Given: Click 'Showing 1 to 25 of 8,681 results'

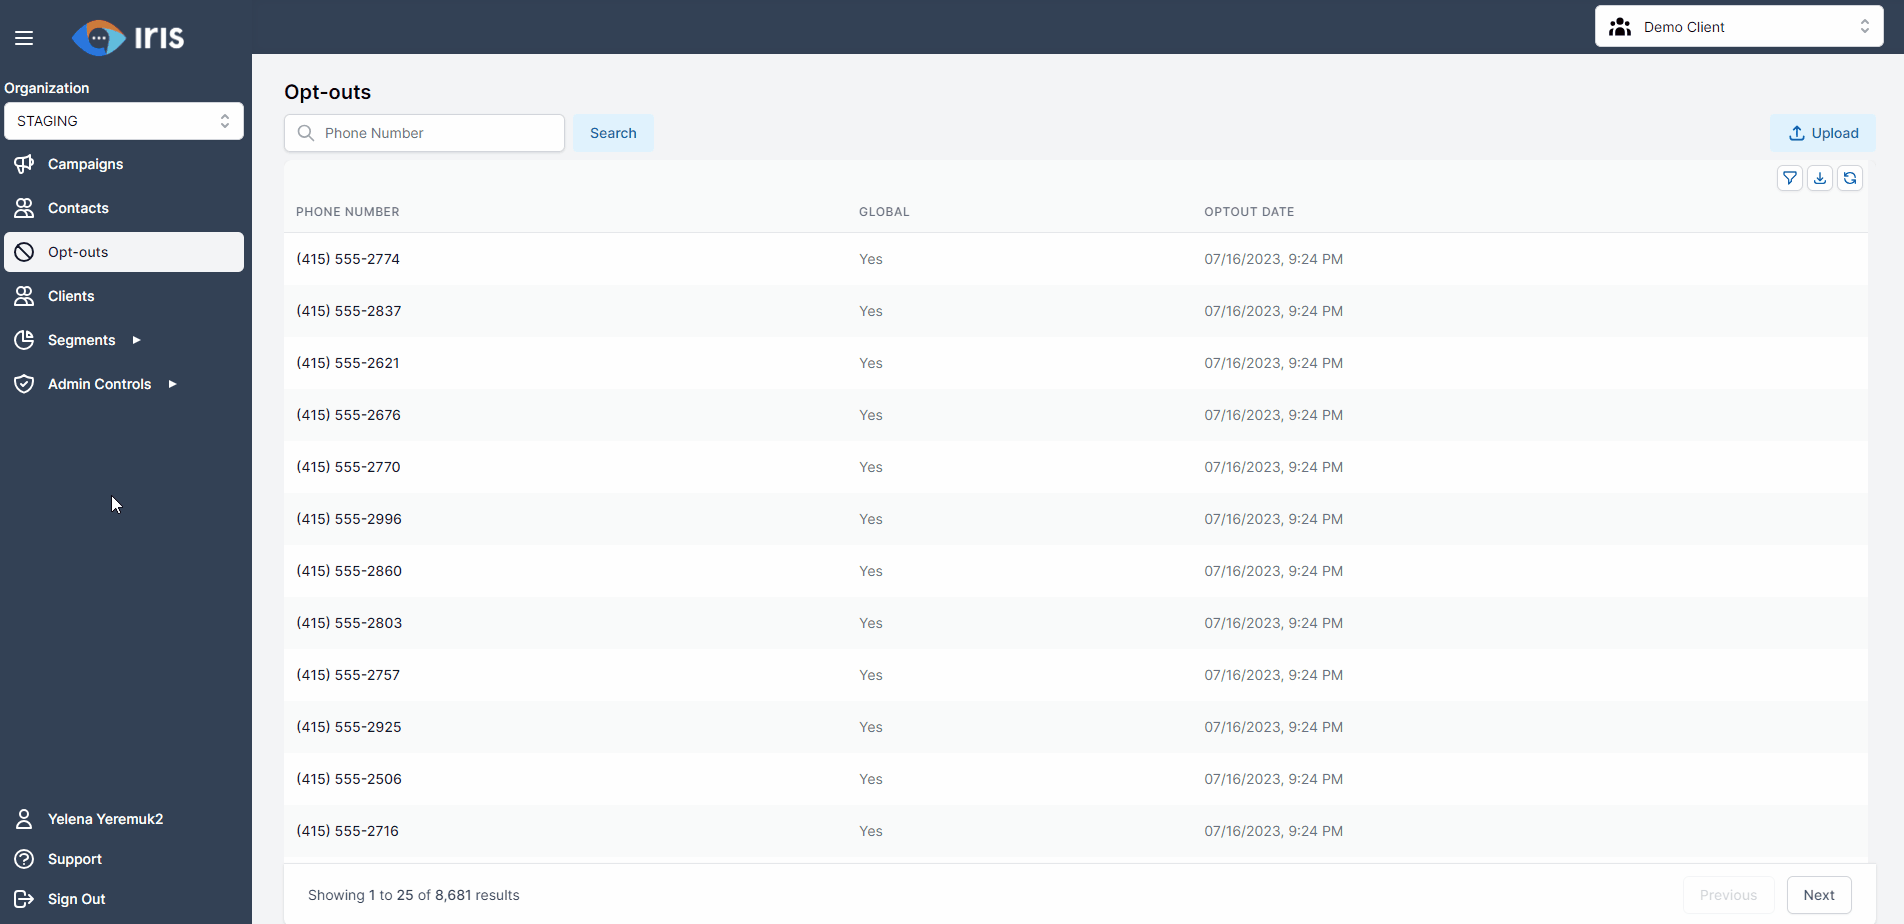Looking at the screenshot, I should 414,895.
